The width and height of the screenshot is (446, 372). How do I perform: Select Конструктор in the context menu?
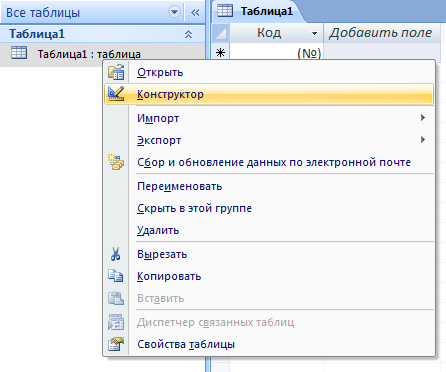[x=269, y=94]
